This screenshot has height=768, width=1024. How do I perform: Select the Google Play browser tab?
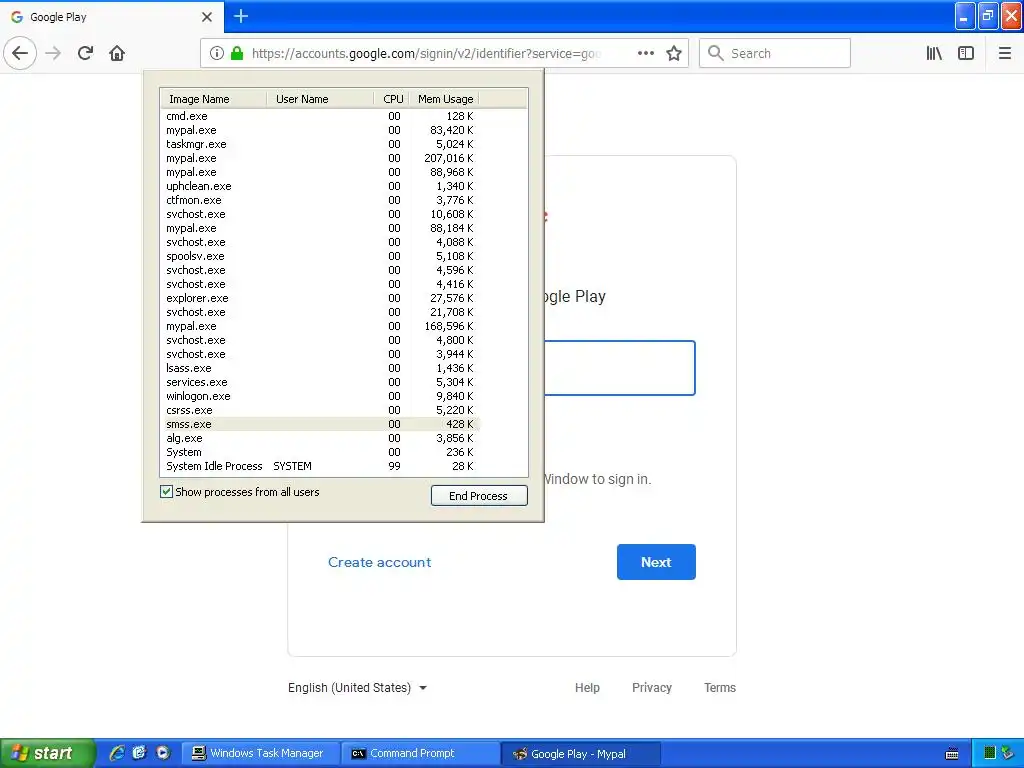click(x=111, y=16)
